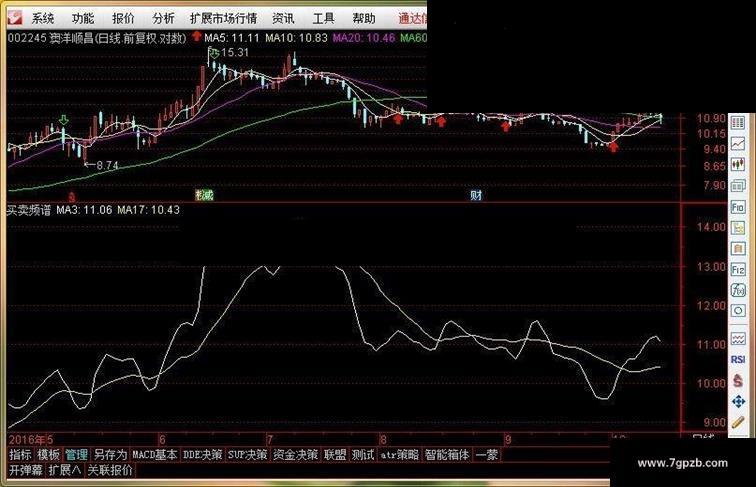756x487 pixels.
Task: Click the 关联报价 button
Action: [x=110, y=470]
